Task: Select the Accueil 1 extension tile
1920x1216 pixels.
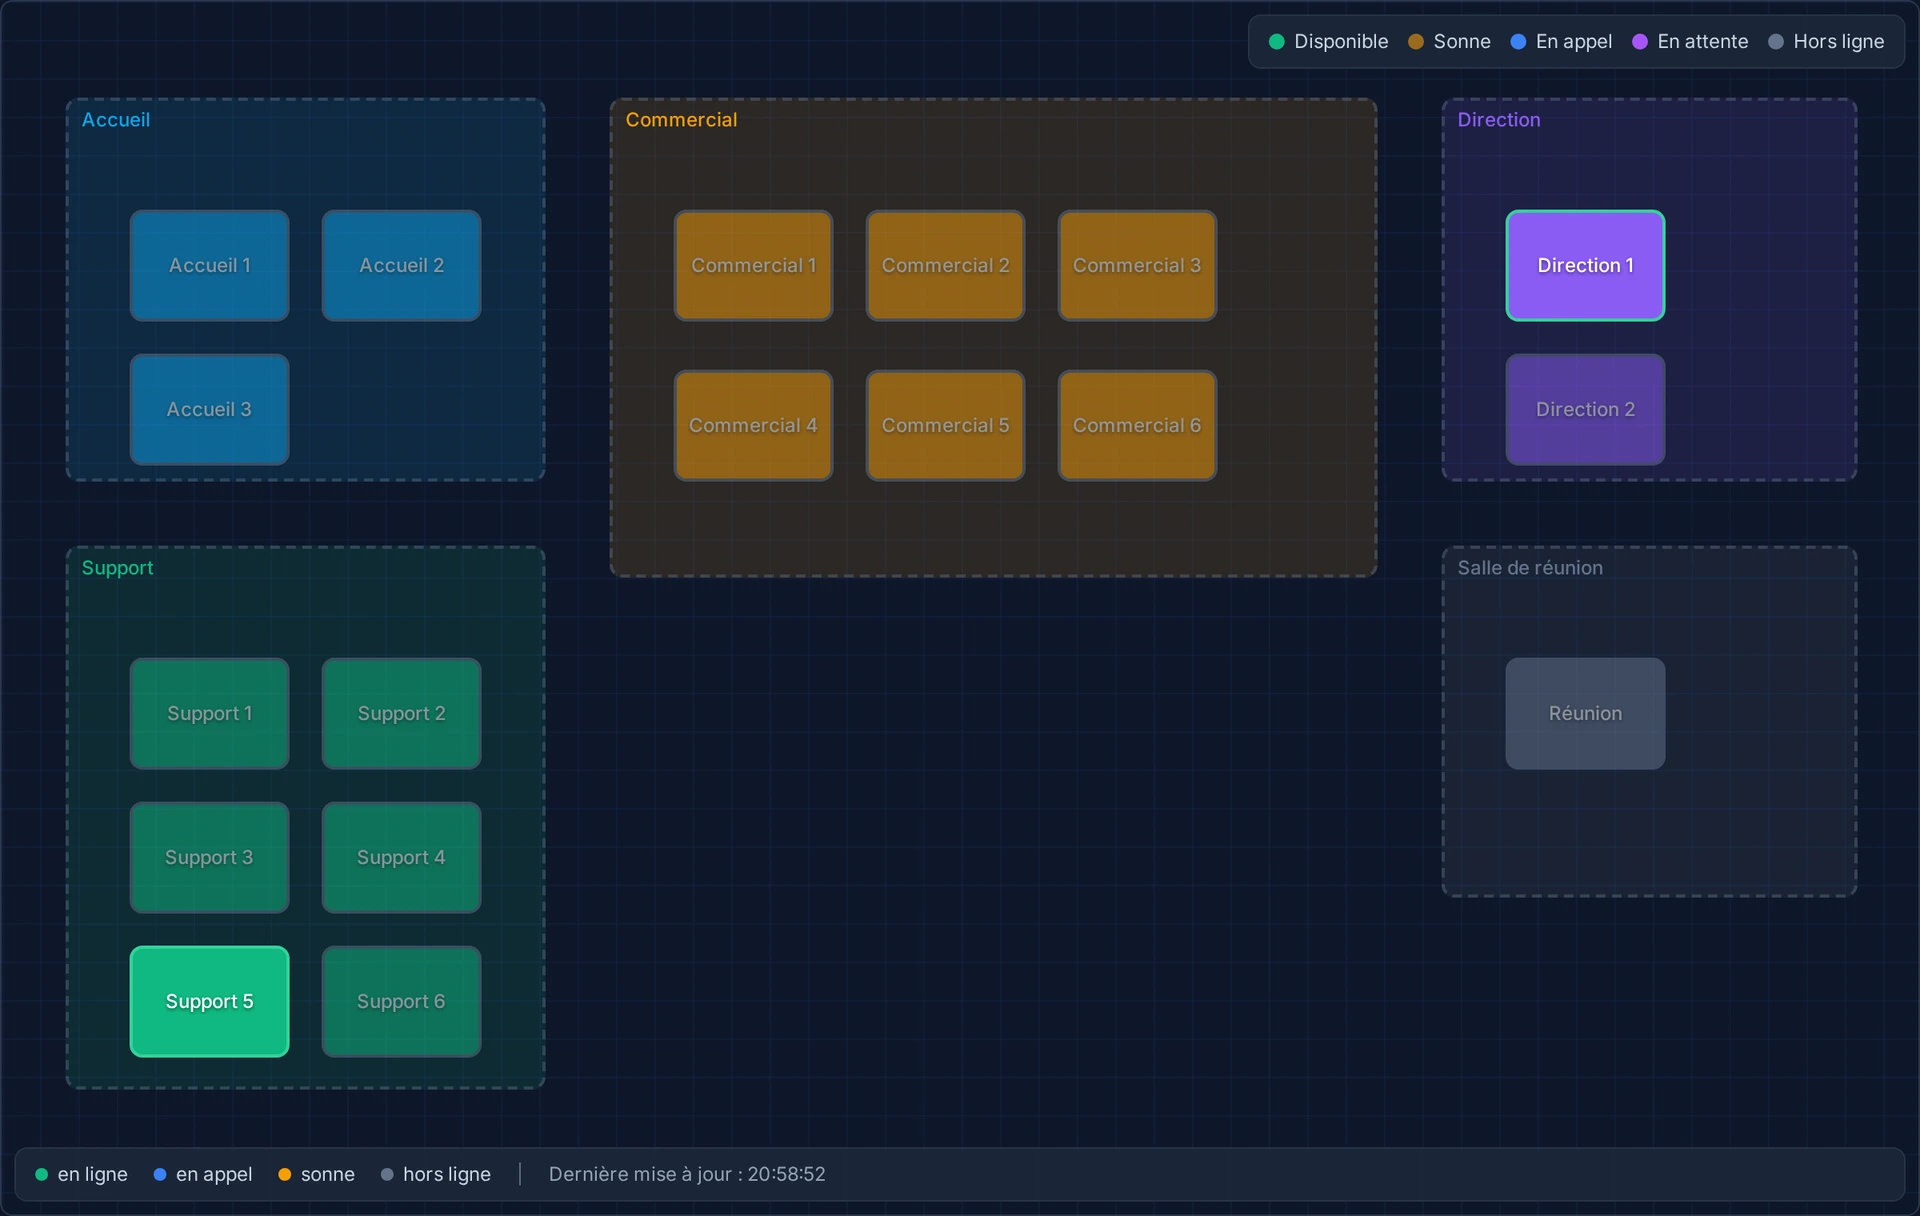Action: (209, 265)
